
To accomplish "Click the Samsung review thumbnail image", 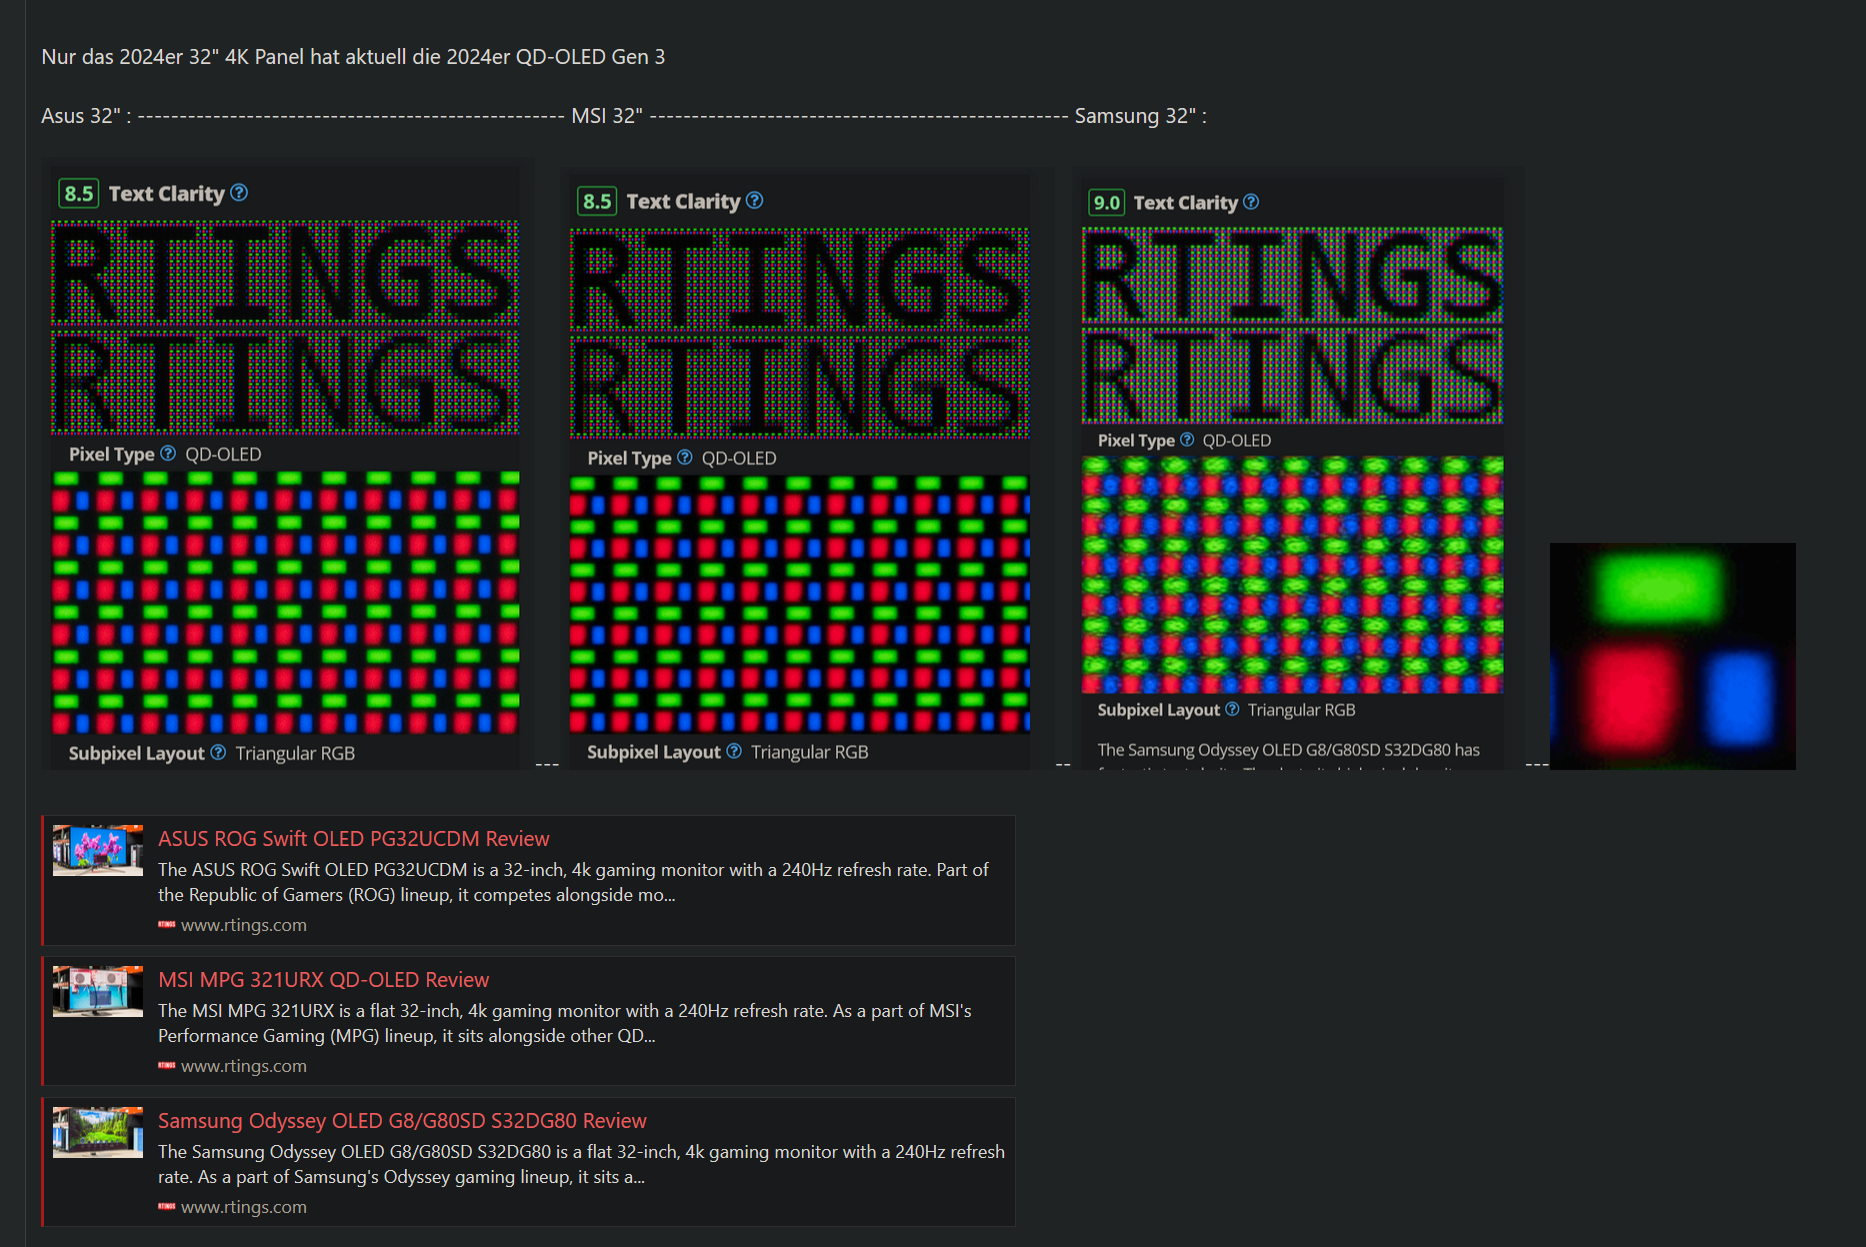I will (x=97, y=1133).
